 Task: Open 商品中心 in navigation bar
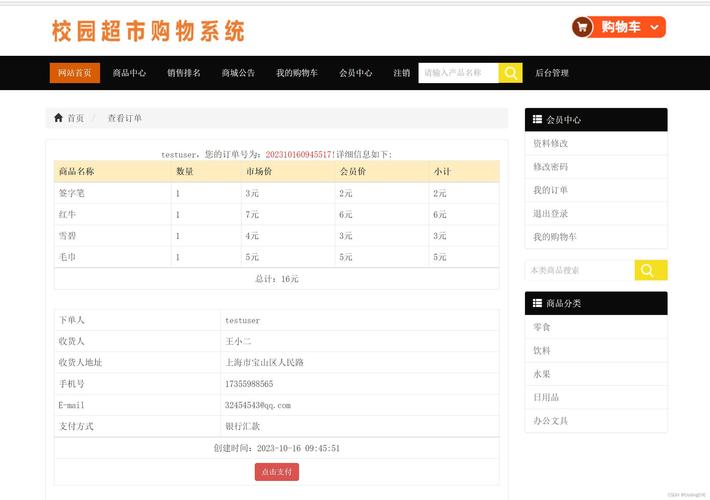[129, 73]
